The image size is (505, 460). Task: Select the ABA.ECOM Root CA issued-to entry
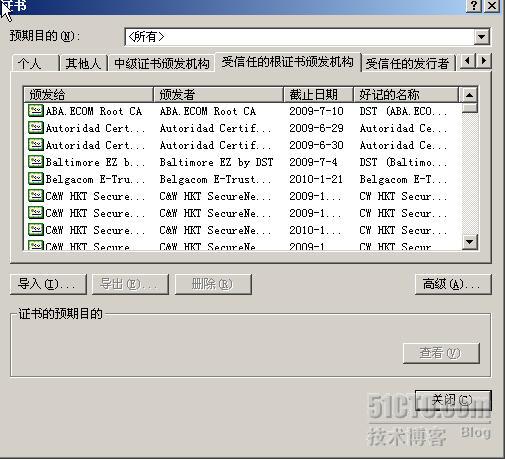click(94, 111)
